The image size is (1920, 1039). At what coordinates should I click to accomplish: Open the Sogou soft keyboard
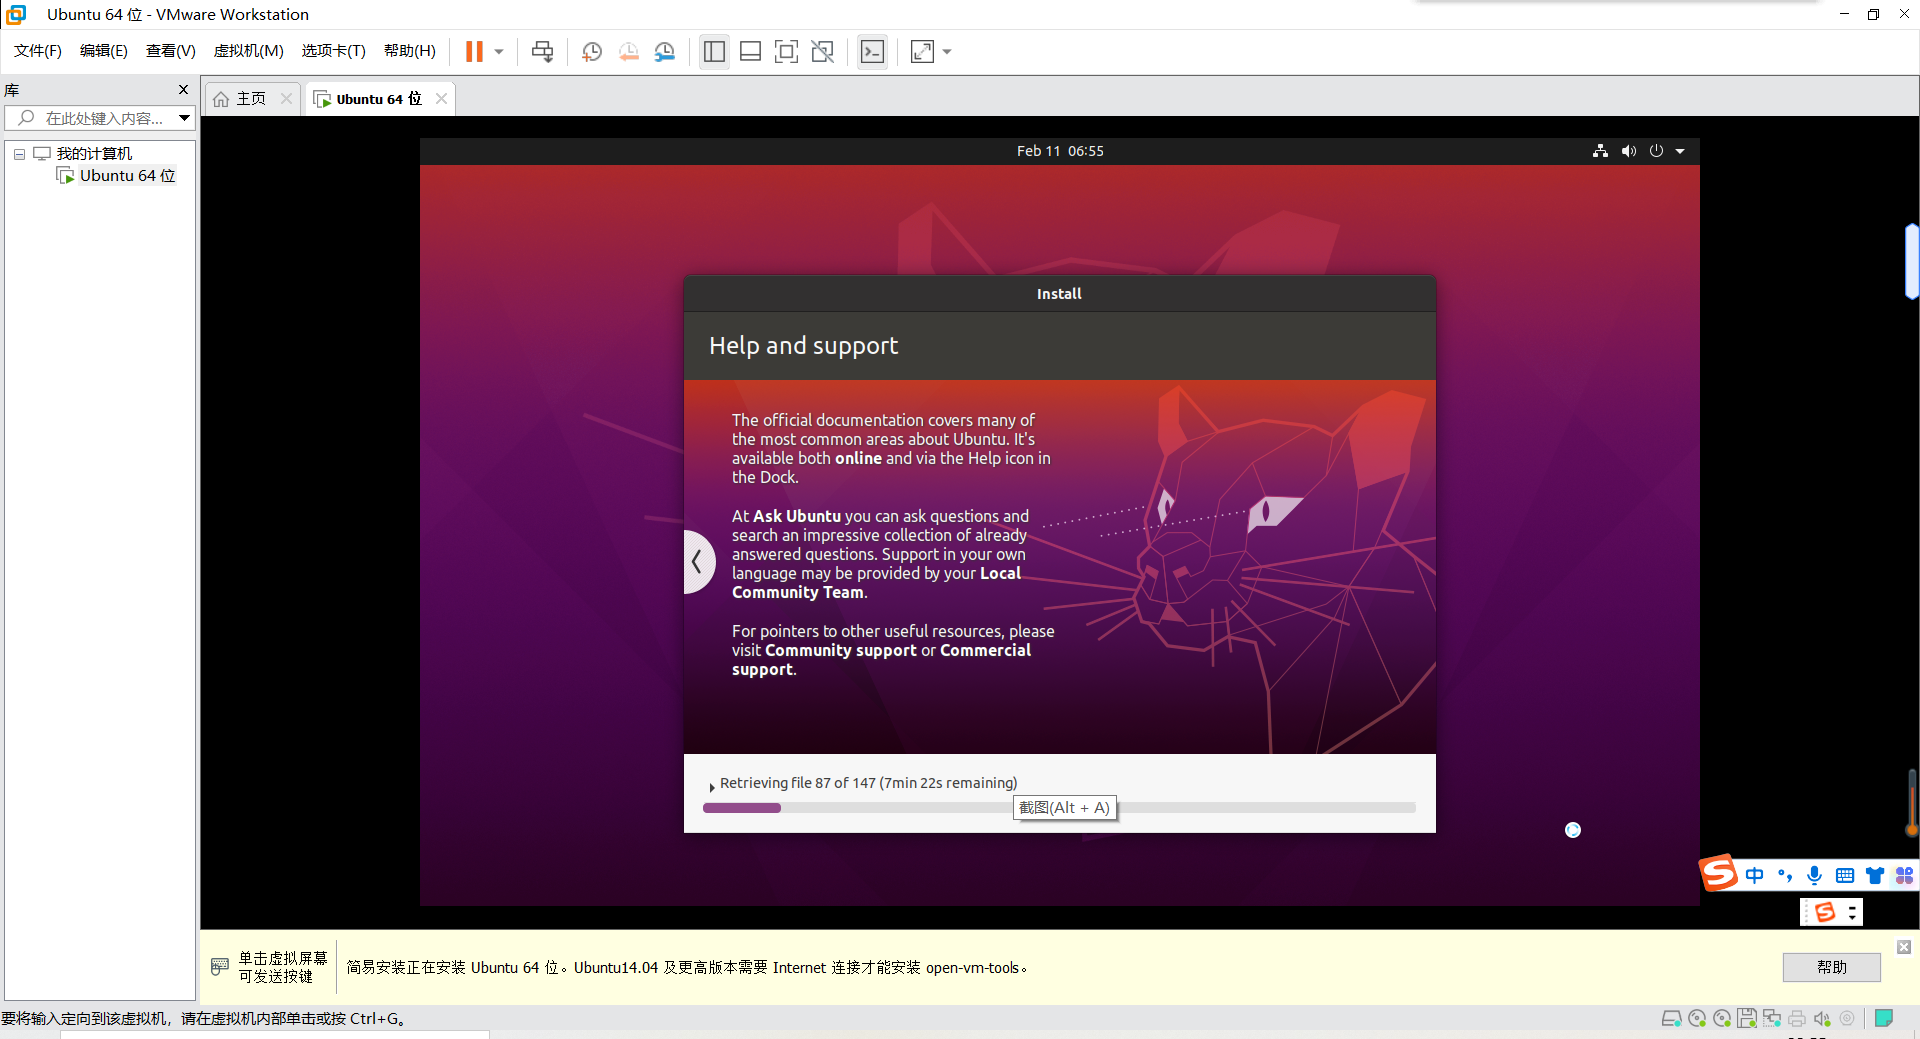1845,875
